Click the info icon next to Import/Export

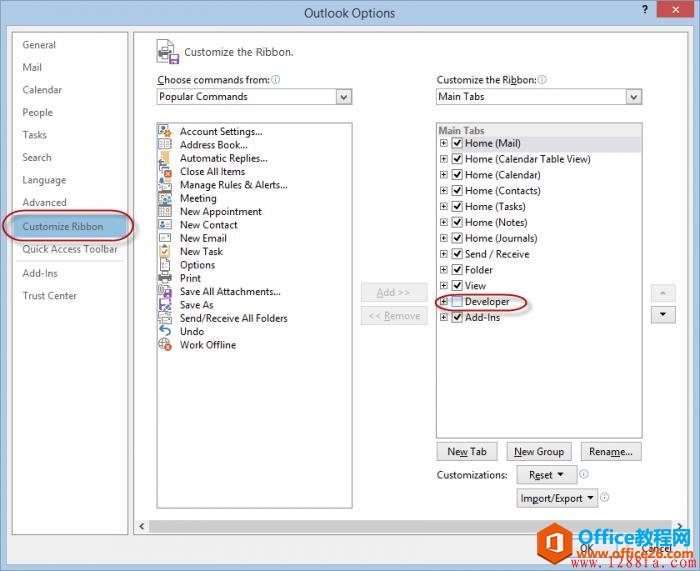(604, 497)
